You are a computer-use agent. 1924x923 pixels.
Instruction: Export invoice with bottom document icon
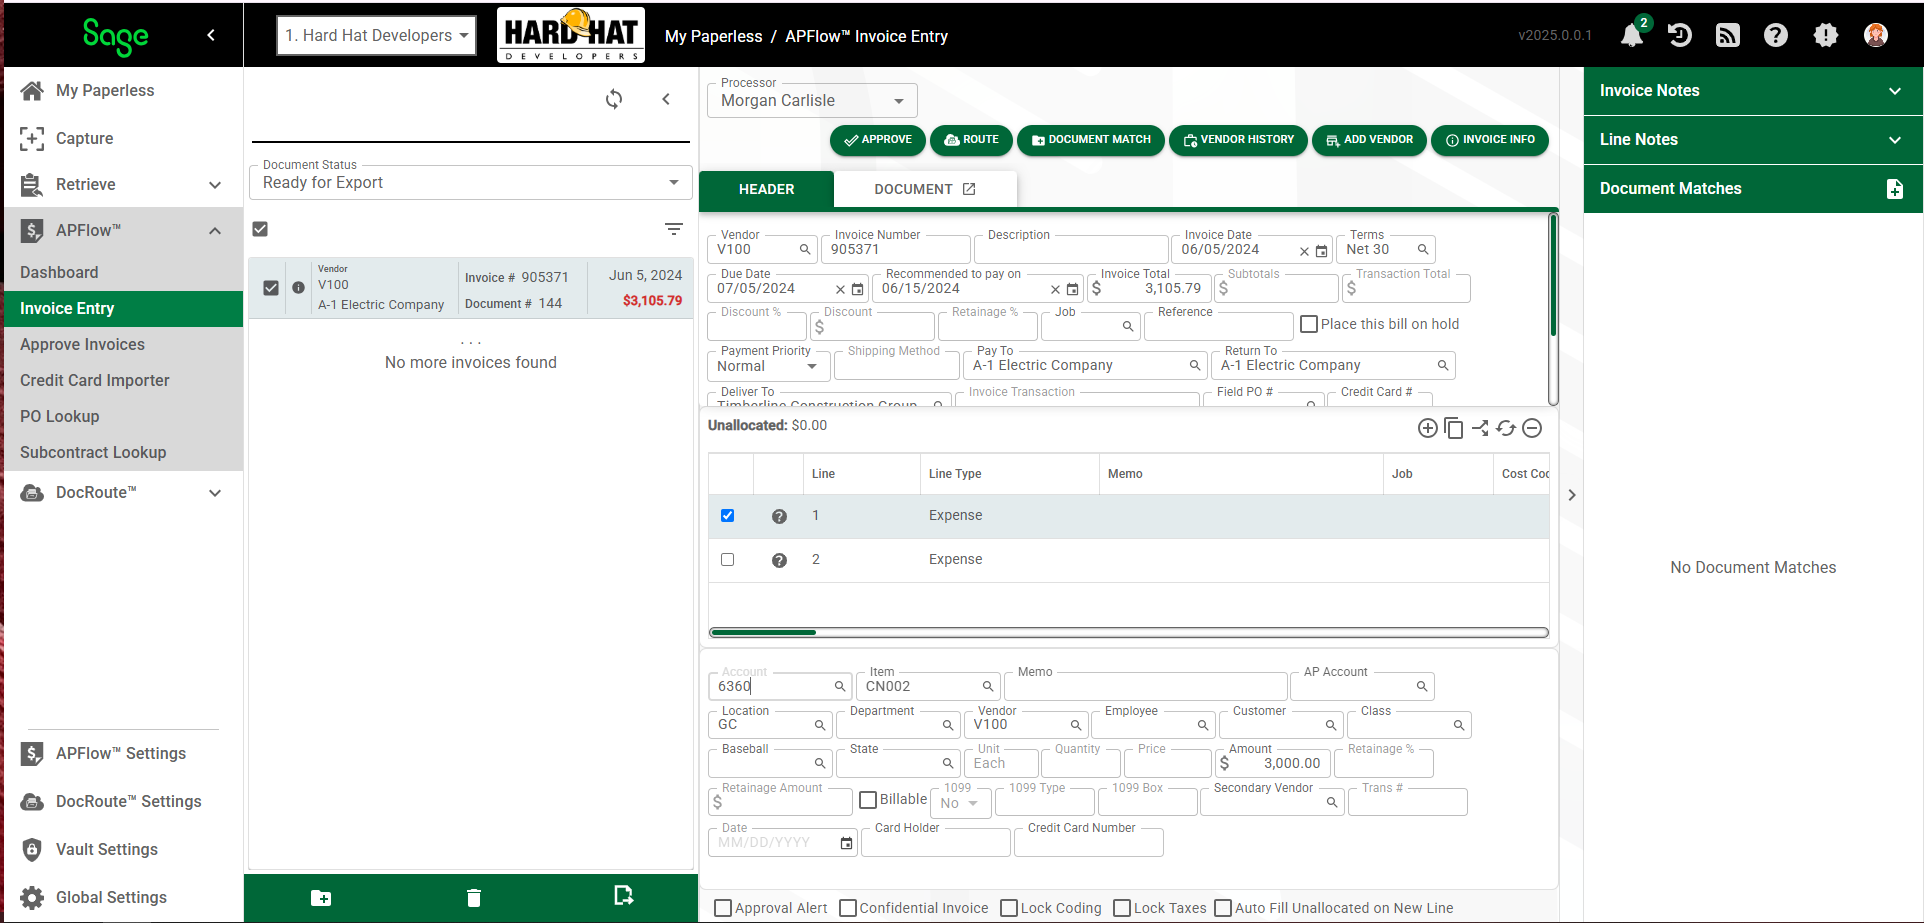[624, 895]
